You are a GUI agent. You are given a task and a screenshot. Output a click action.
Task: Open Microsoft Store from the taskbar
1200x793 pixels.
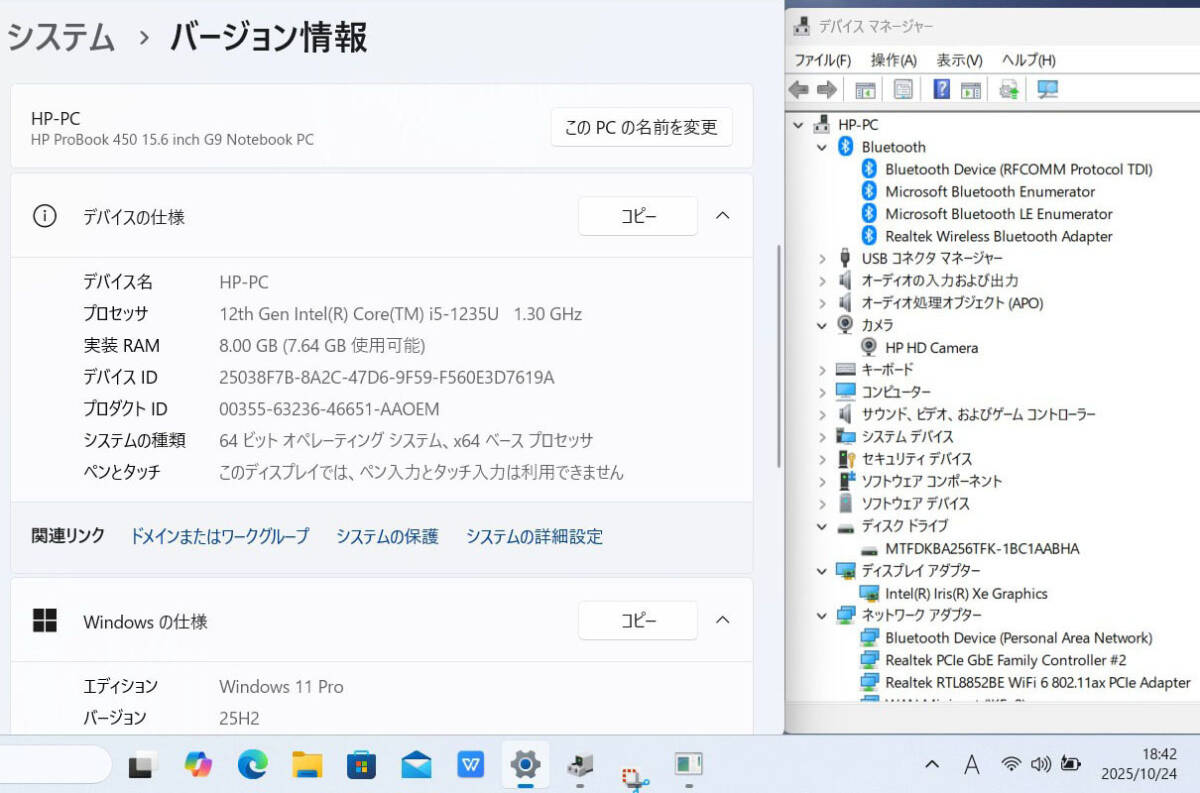361,765
